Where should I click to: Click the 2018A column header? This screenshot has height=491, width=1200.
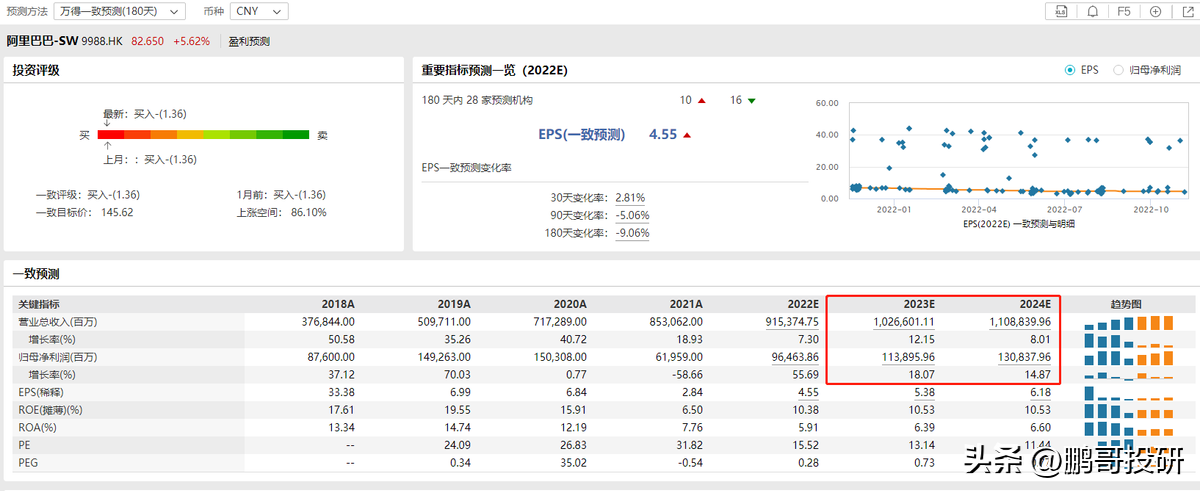click(338, 304)
